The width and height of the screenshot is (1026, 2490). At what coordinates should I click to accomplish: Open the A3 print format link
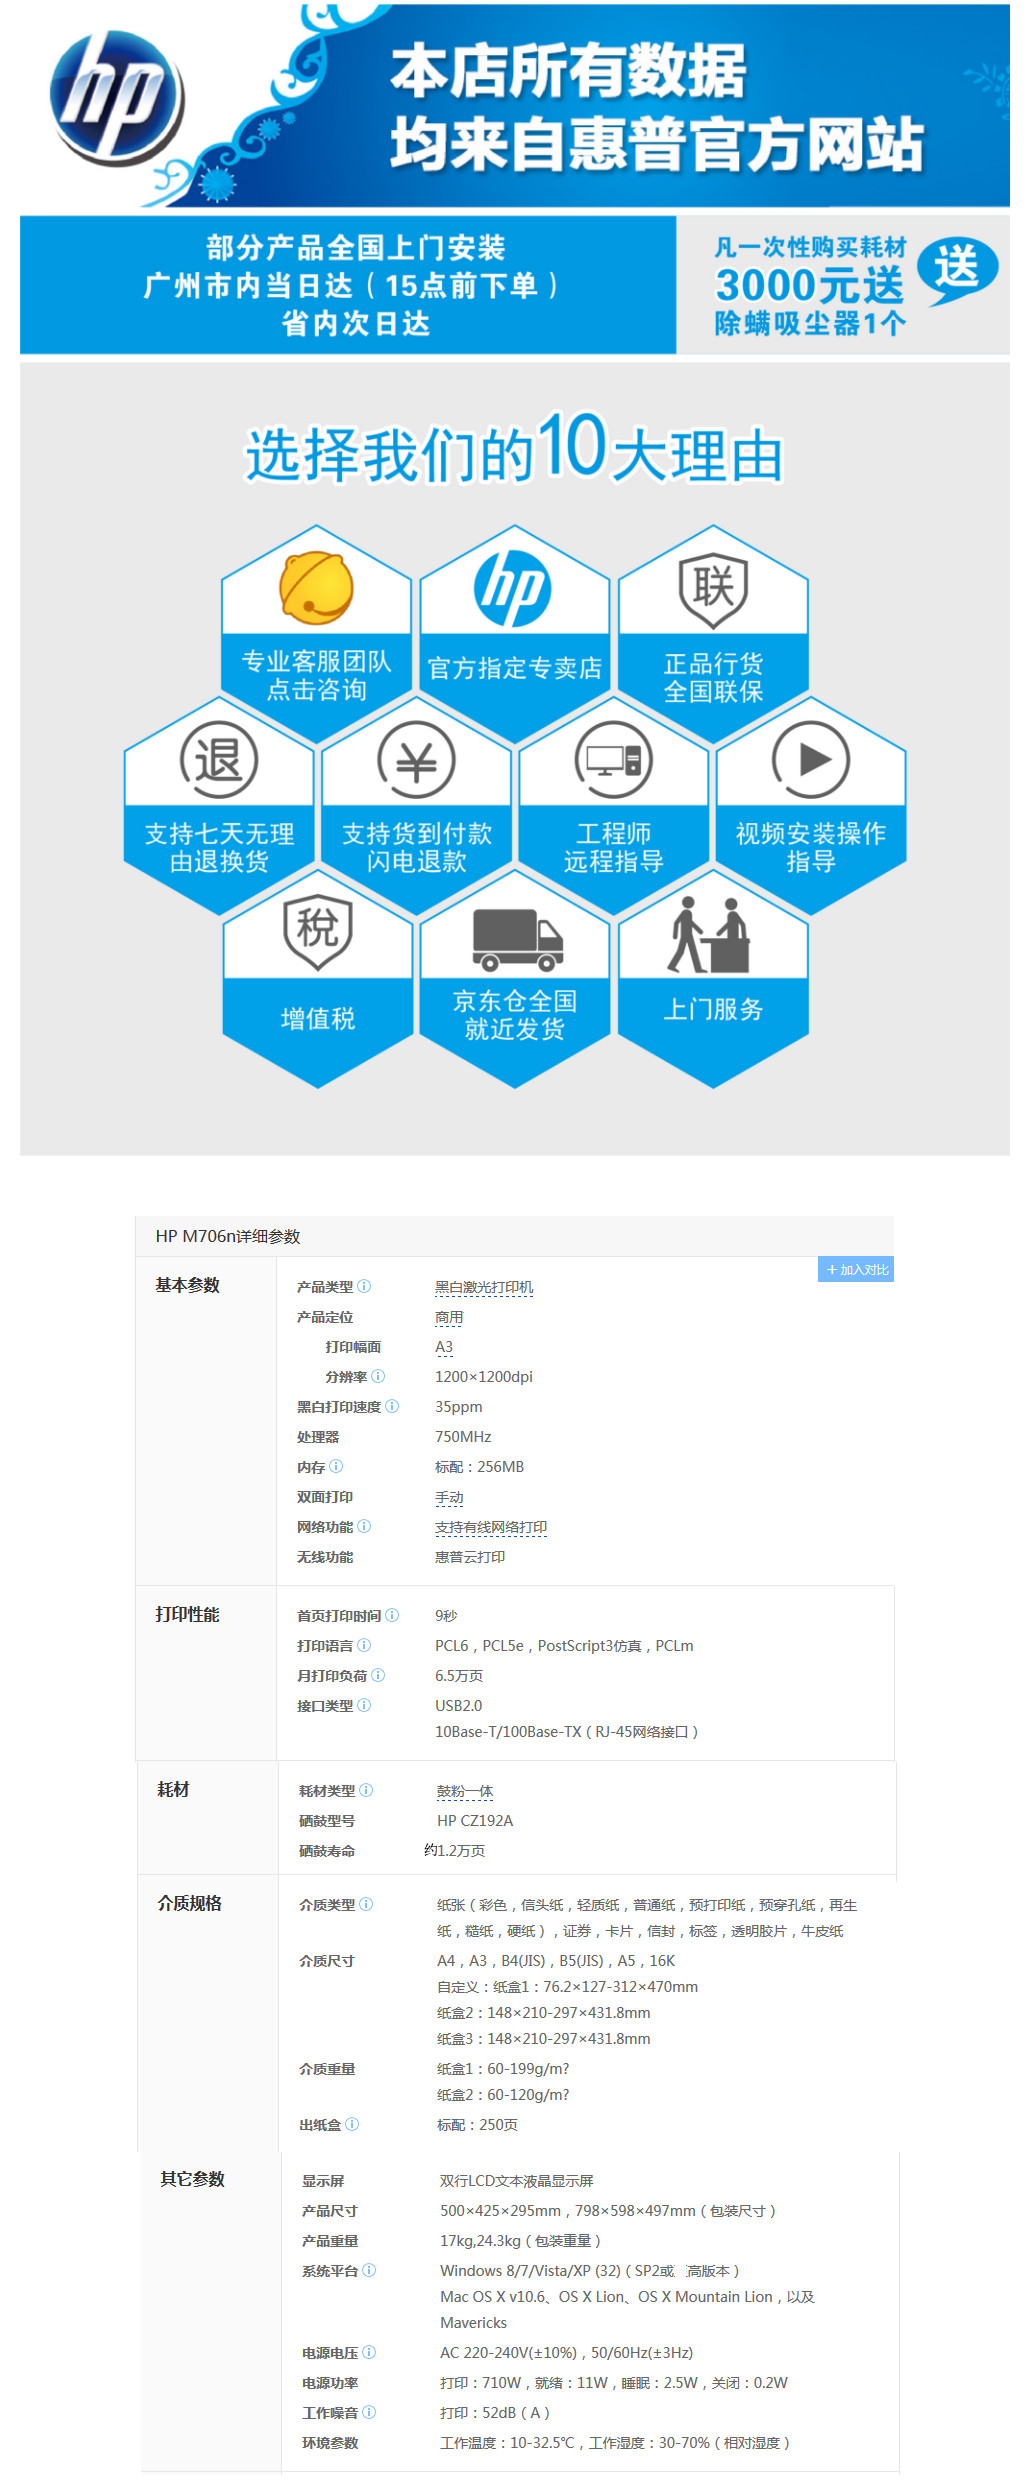pos(444,1347)
